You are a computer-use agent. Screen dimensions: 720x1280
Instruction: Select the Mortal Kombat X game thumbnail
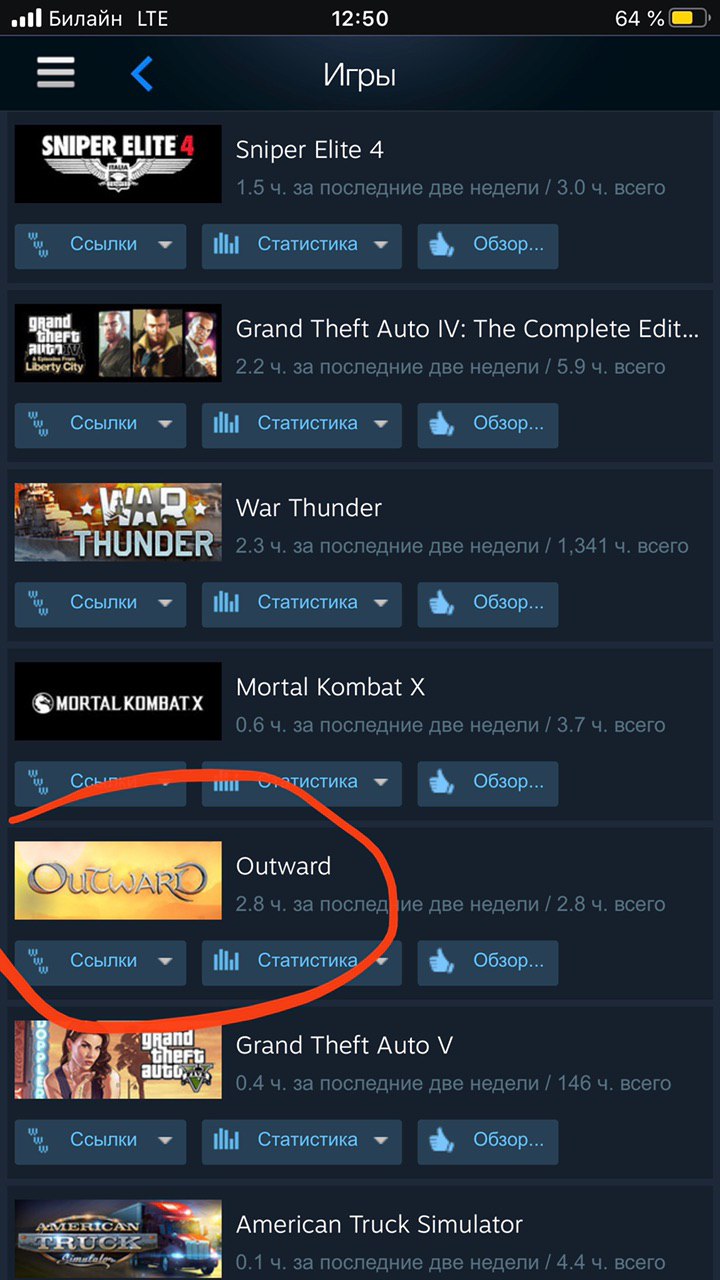click(x=118, y=701)
